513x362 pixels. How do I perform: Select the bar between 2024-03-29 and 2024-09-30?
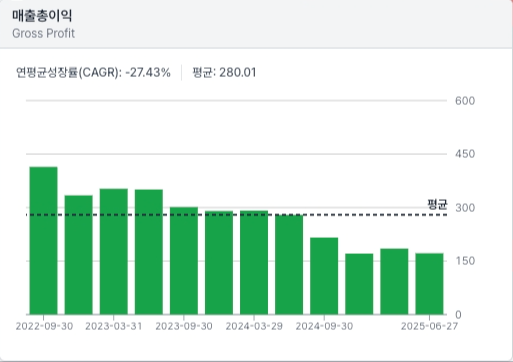coord(289,265)
